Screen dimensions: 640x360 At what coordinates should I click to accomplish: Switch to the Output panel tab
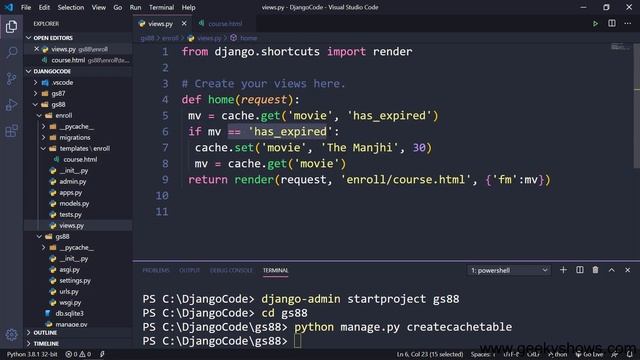point(189,270)
